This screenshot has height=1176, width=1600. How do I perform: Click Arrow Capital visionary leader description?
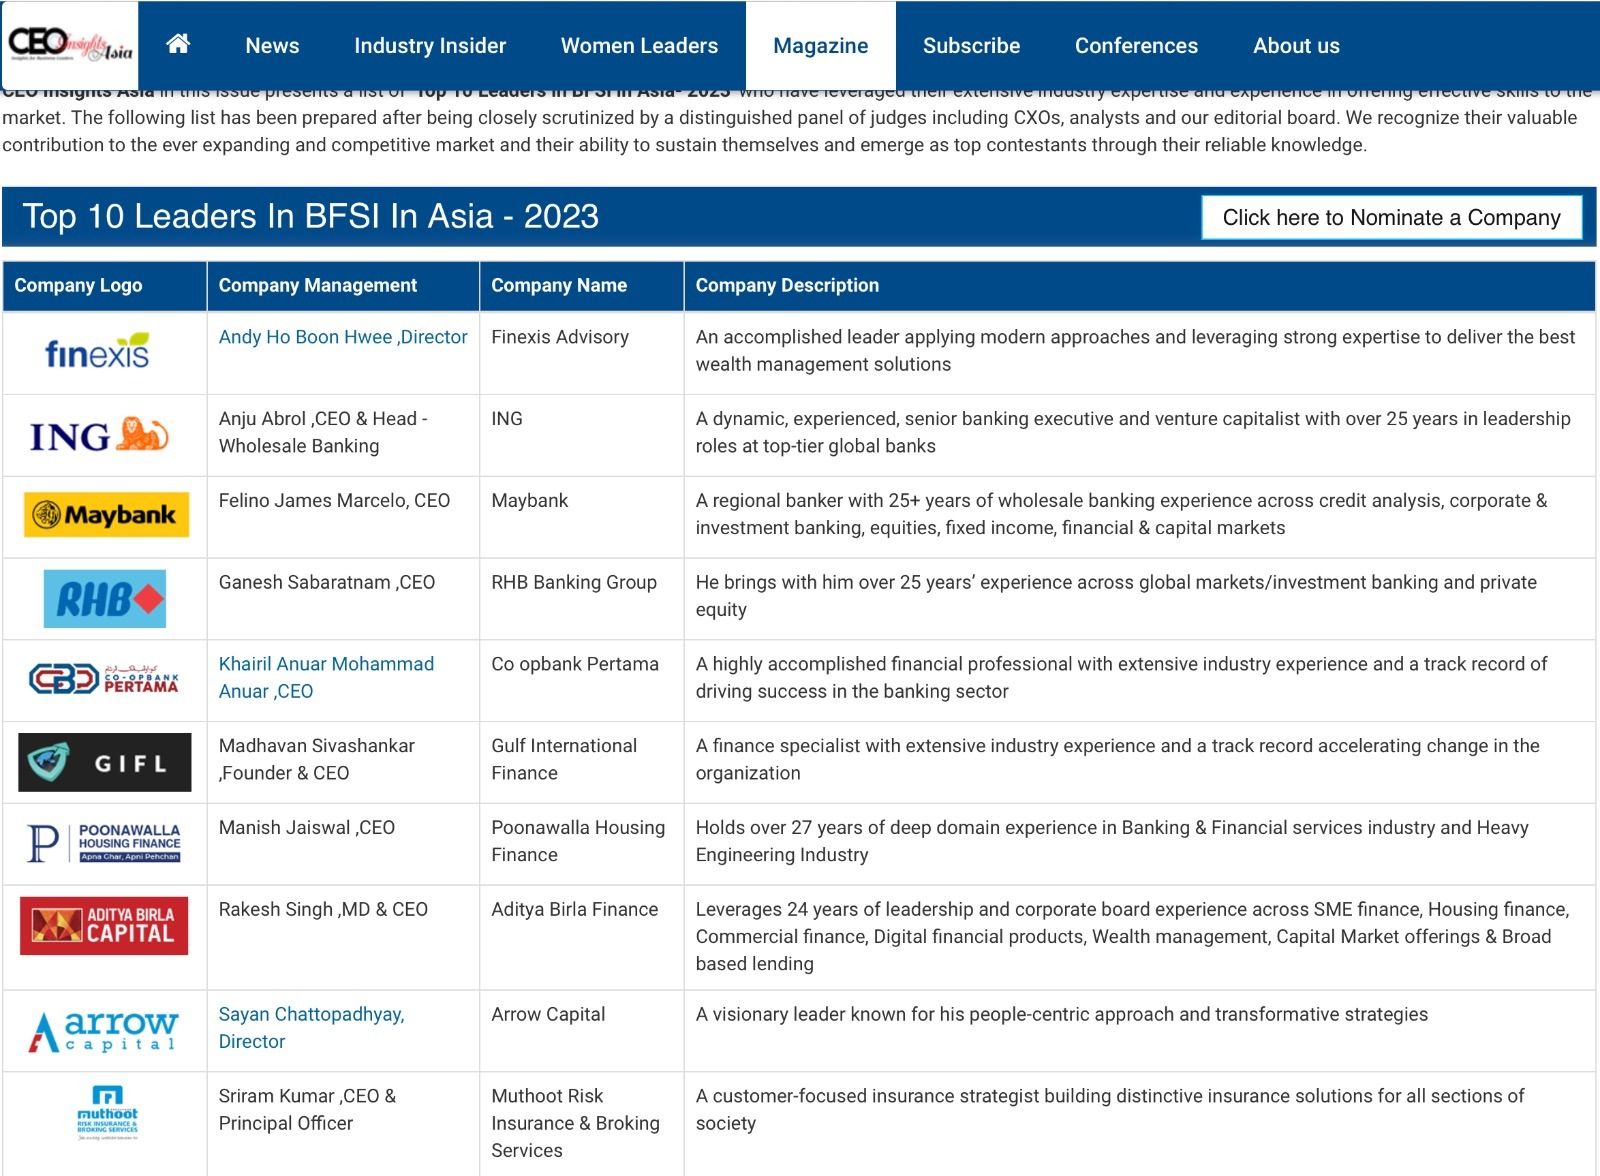tap(1062, 1014)
